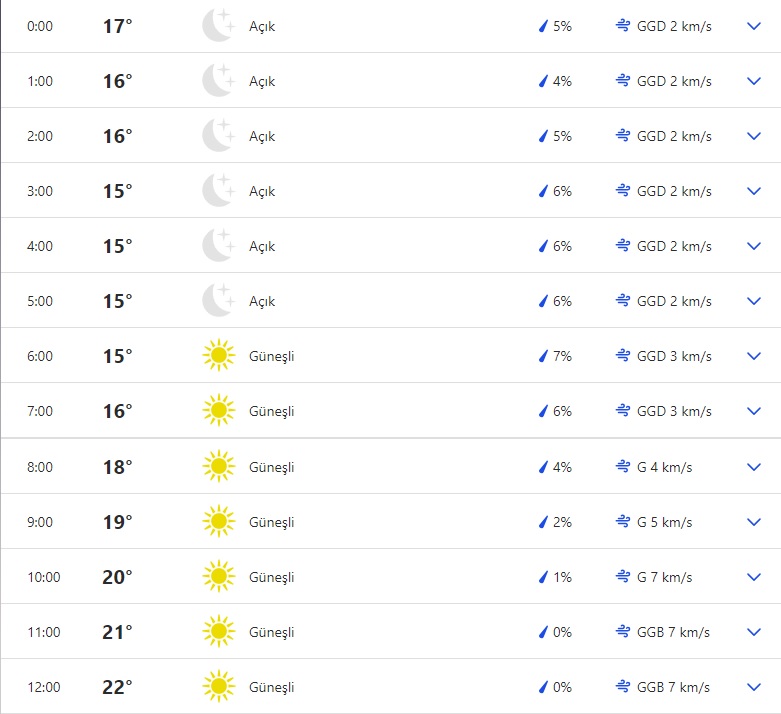Click the moon icon in the 5:00 row

pyautogui.click(x=217, y=301)
